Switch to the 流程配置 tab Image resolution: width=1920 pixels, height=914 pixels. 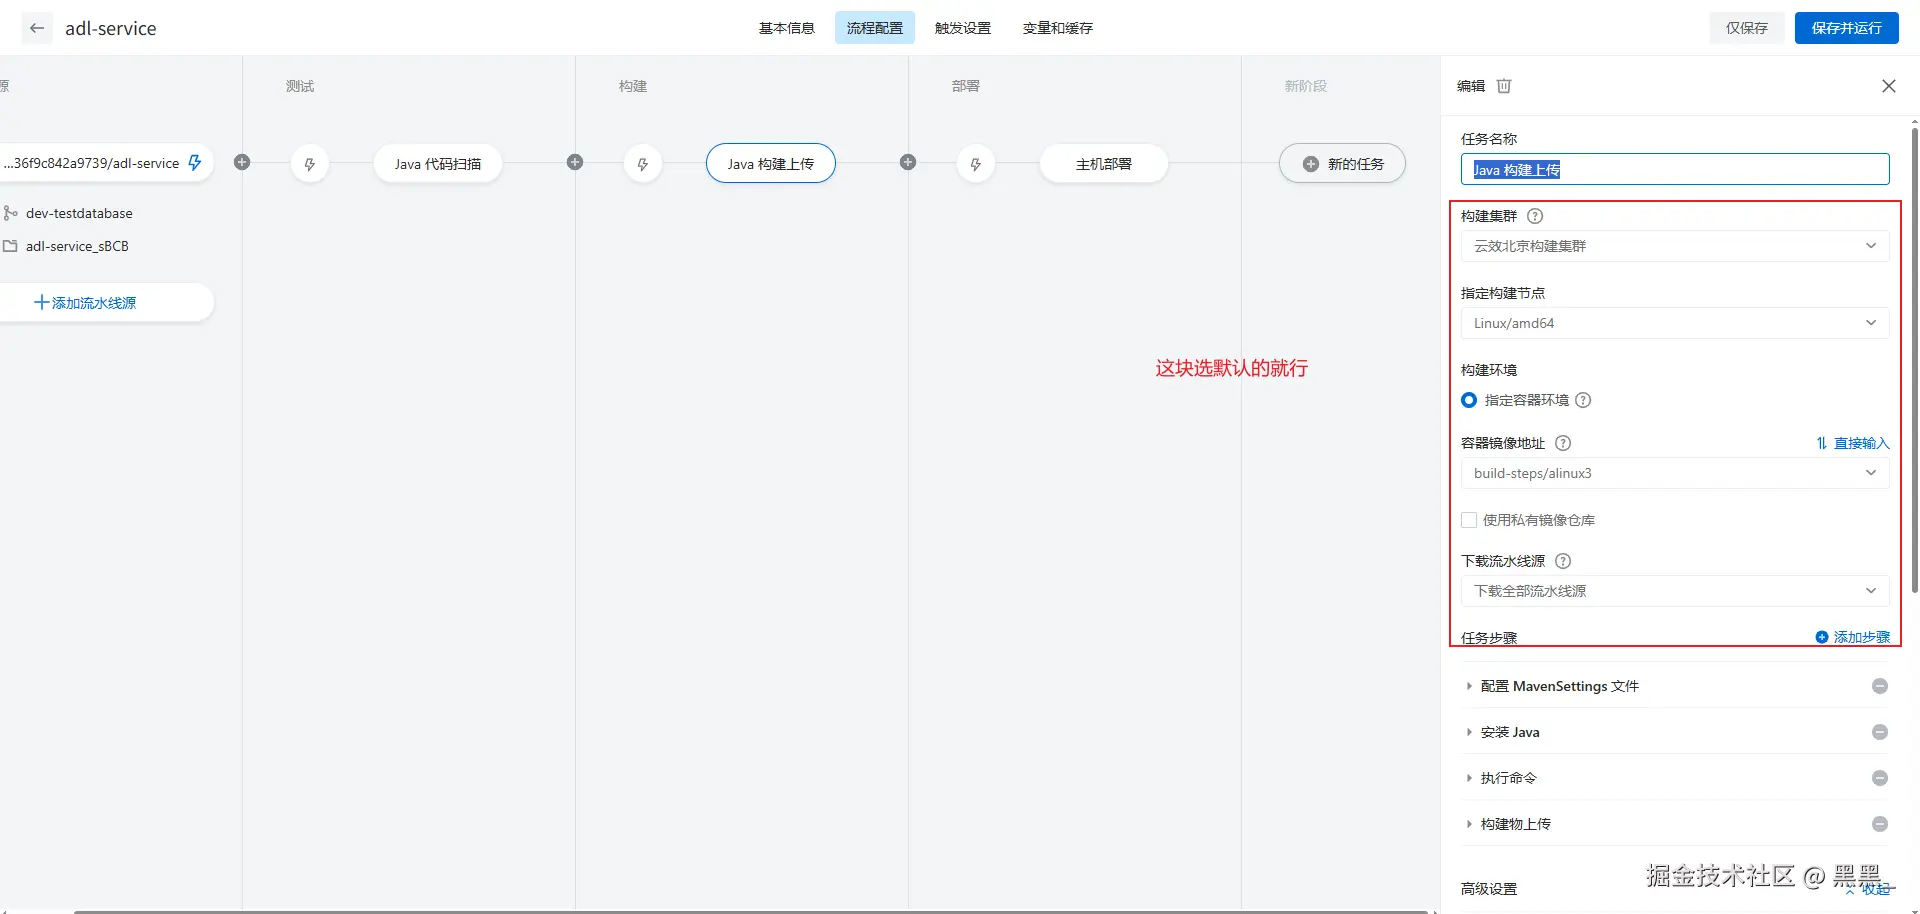875,28
